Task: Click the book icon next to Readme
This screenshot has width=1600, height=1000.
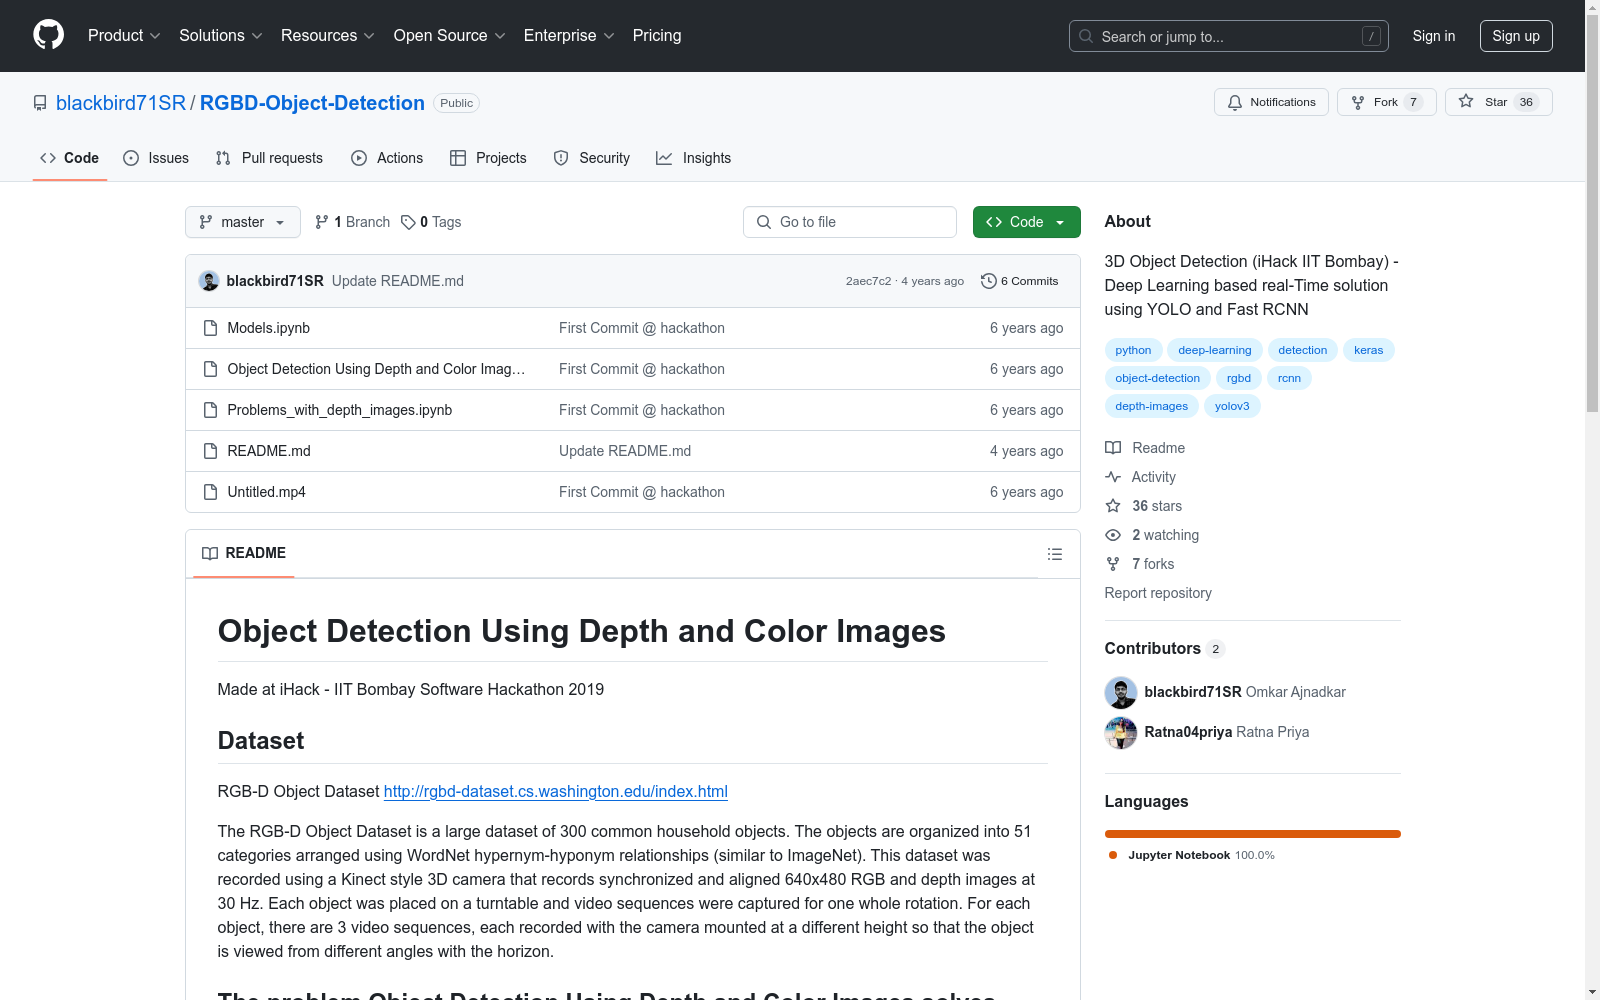Action: tap(1113, 448)
